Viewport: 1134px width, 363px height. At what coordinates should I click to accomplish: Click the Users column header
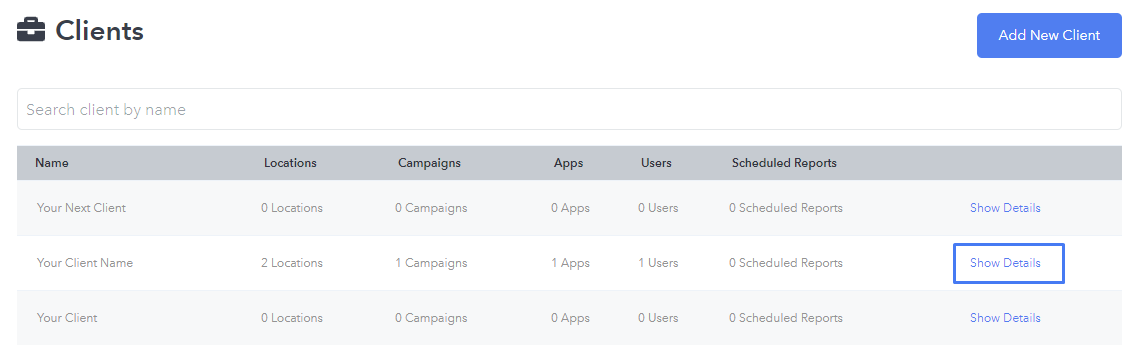tap(656, 163)
